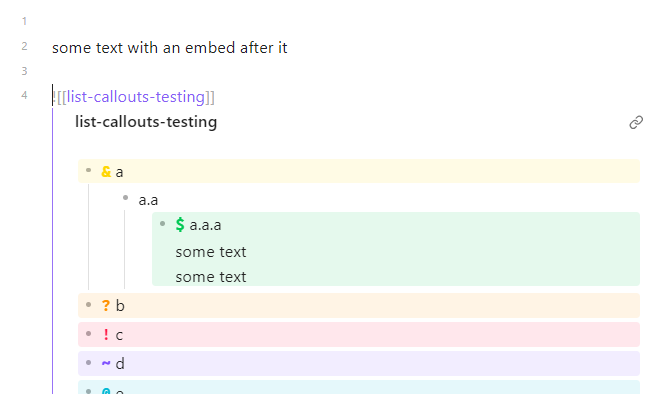668x394 pixels.
Task: Click the orange highlighted row b
Action: [359, 305]
